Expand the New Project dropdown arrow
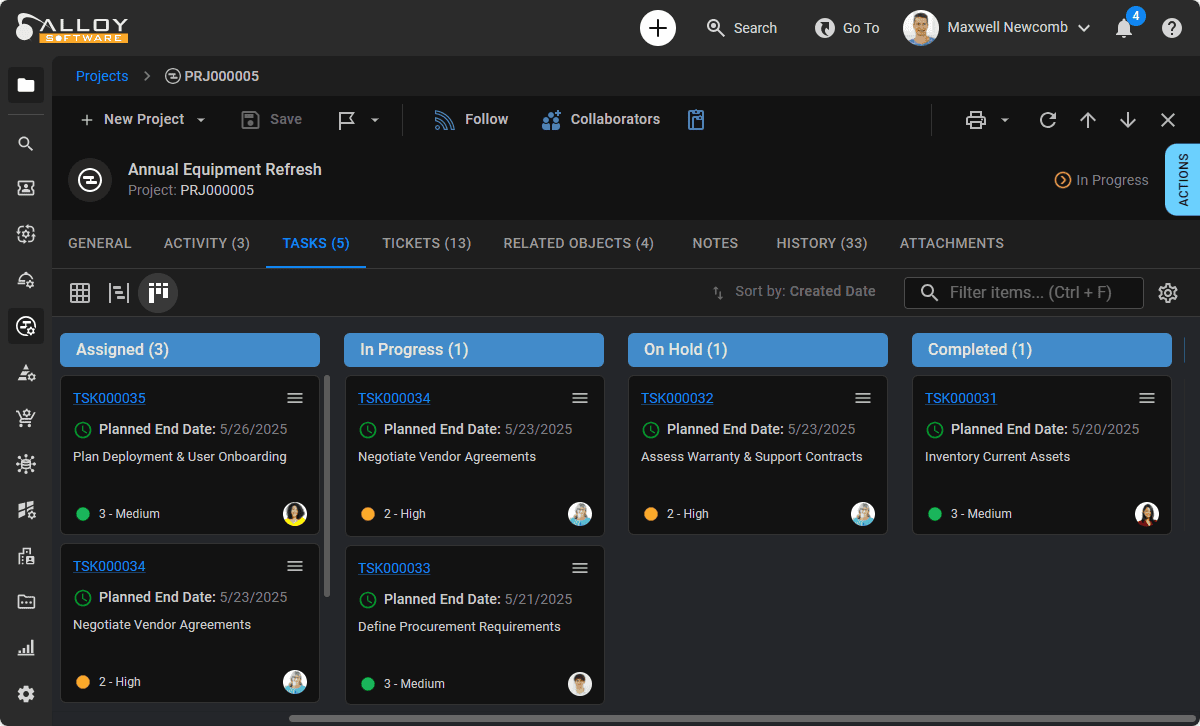1200x726 pixels. (x=201, y=120)
